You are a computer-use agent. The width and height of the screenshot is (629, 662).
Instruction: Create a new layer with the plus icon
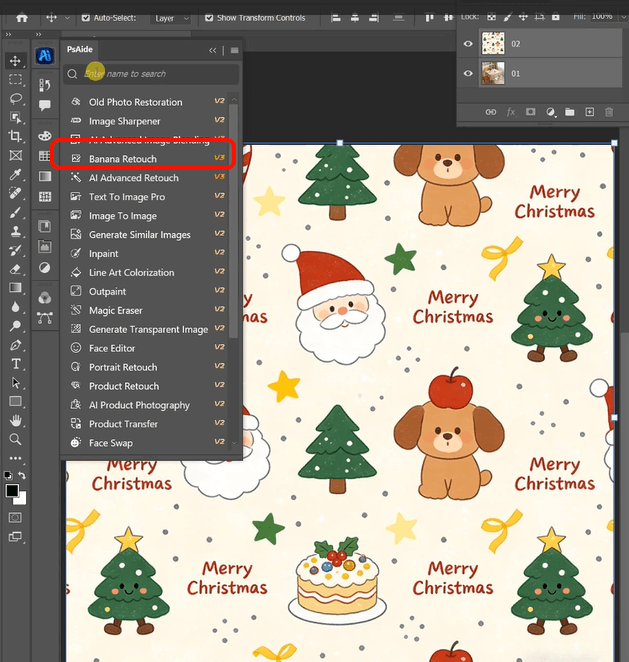pos(589,112)
